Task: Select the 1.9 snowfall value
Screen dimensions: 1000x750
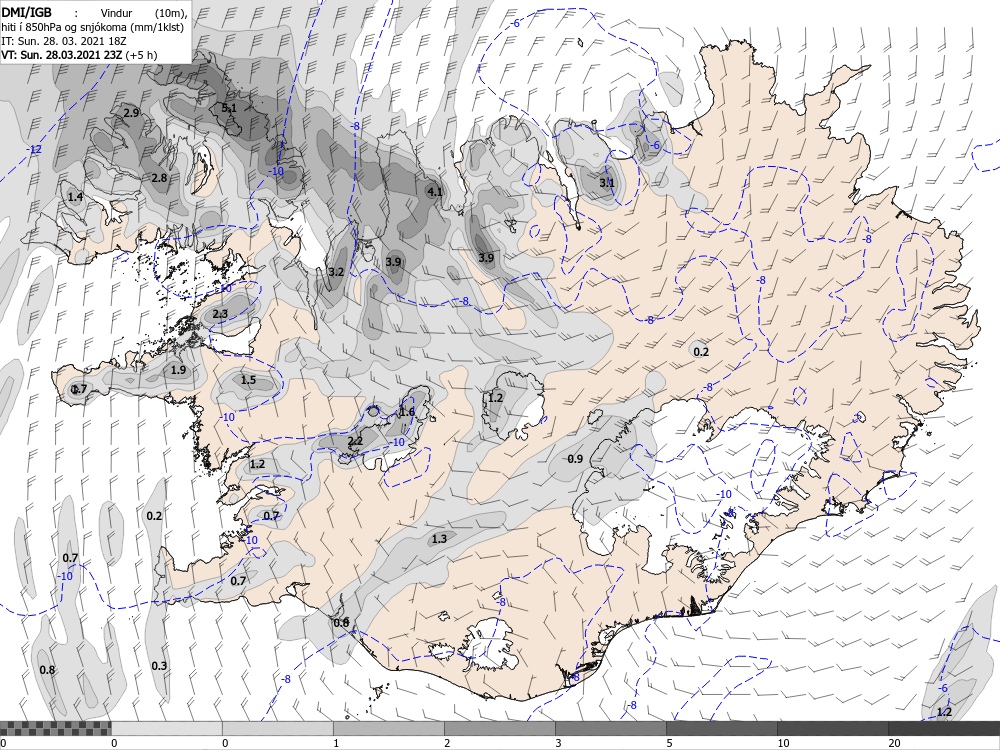Action: (x=179, y=370)
